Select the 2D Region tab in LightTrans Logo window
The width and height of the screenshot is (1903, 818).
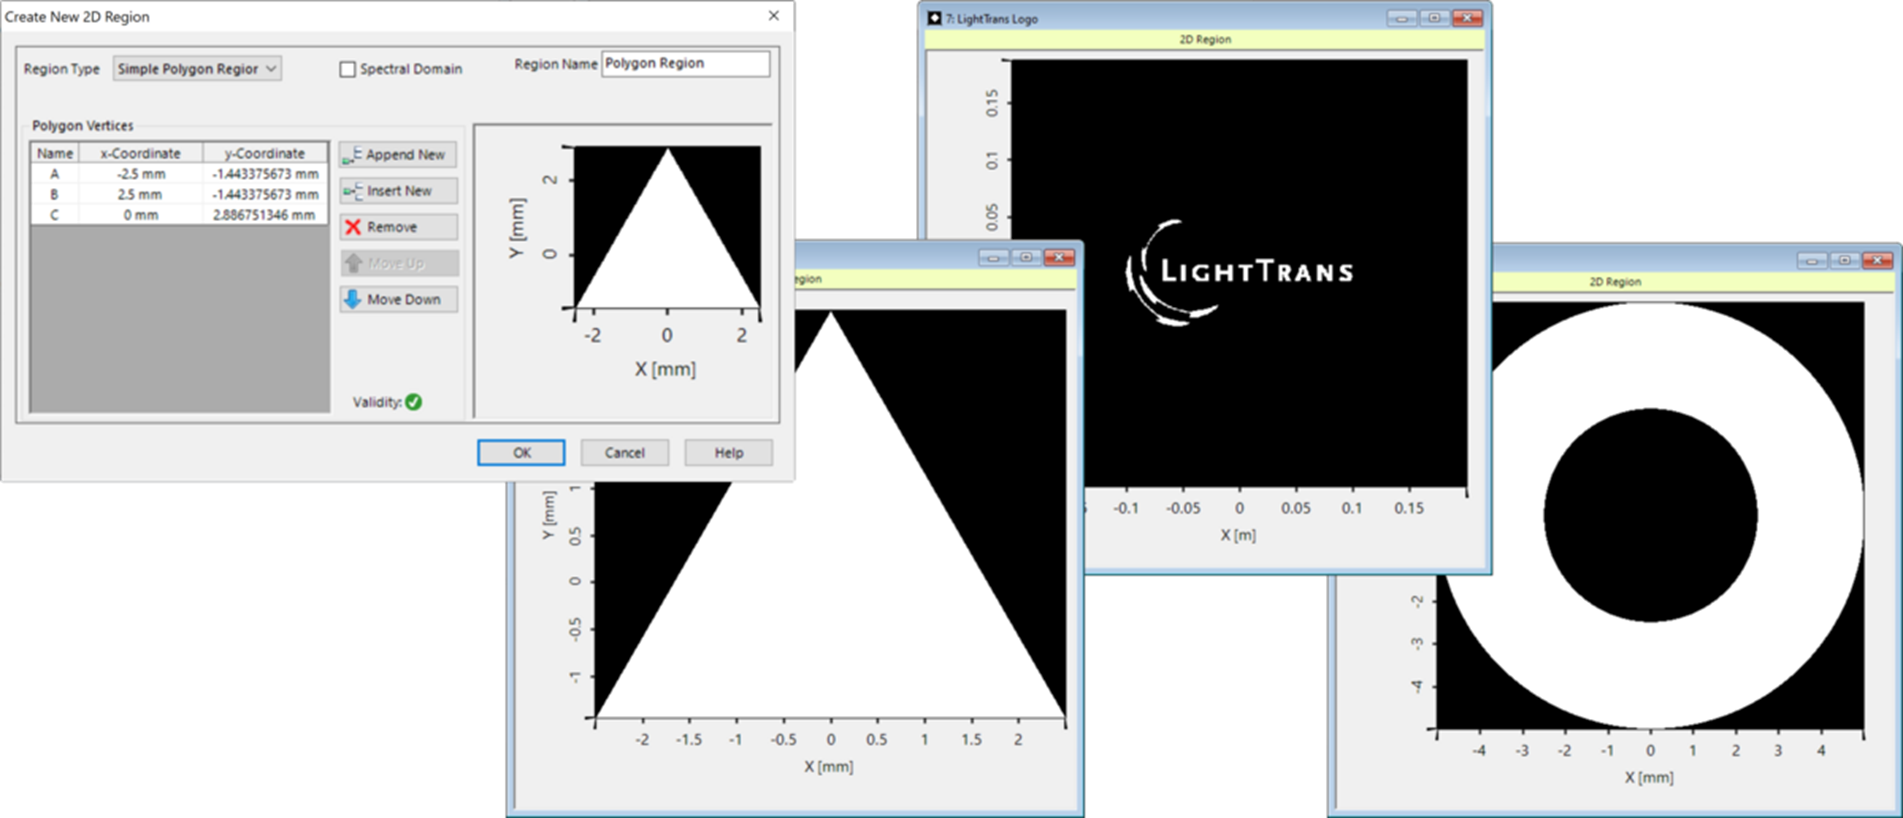pos(1205,39)
